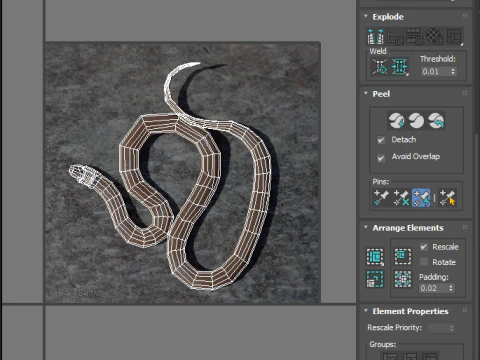Click the Rotate label text

point(444,262)
